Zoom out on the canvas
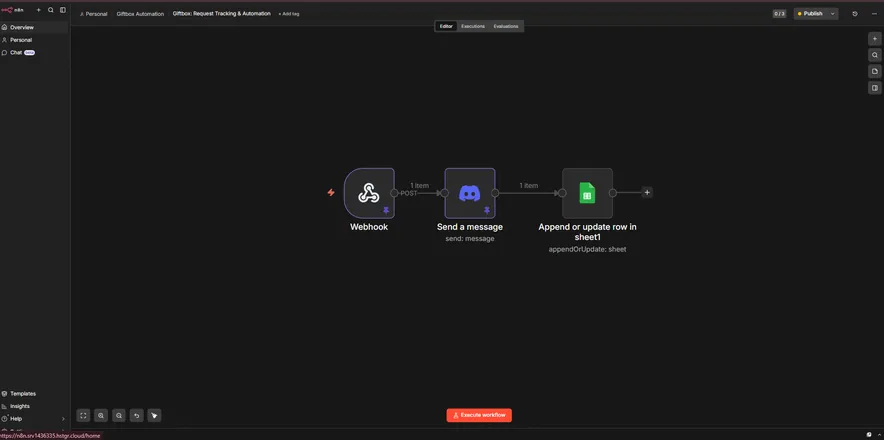Image resolution: width=884 pixels, height=440 pixels. (x=119, y=416)
